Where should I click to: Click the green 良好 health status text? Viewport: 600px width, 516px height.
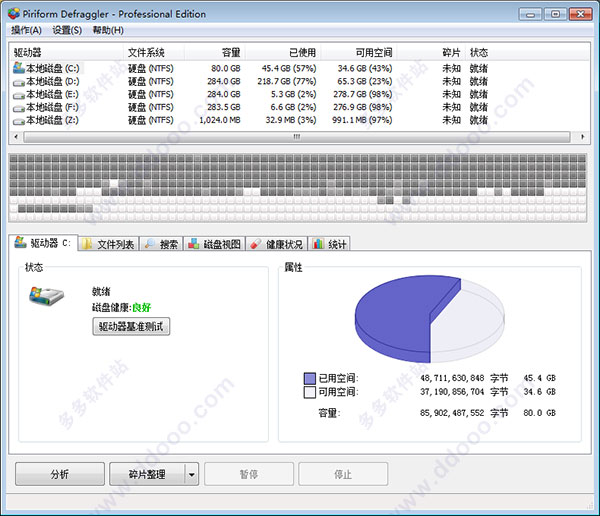[x=141, y=307]
